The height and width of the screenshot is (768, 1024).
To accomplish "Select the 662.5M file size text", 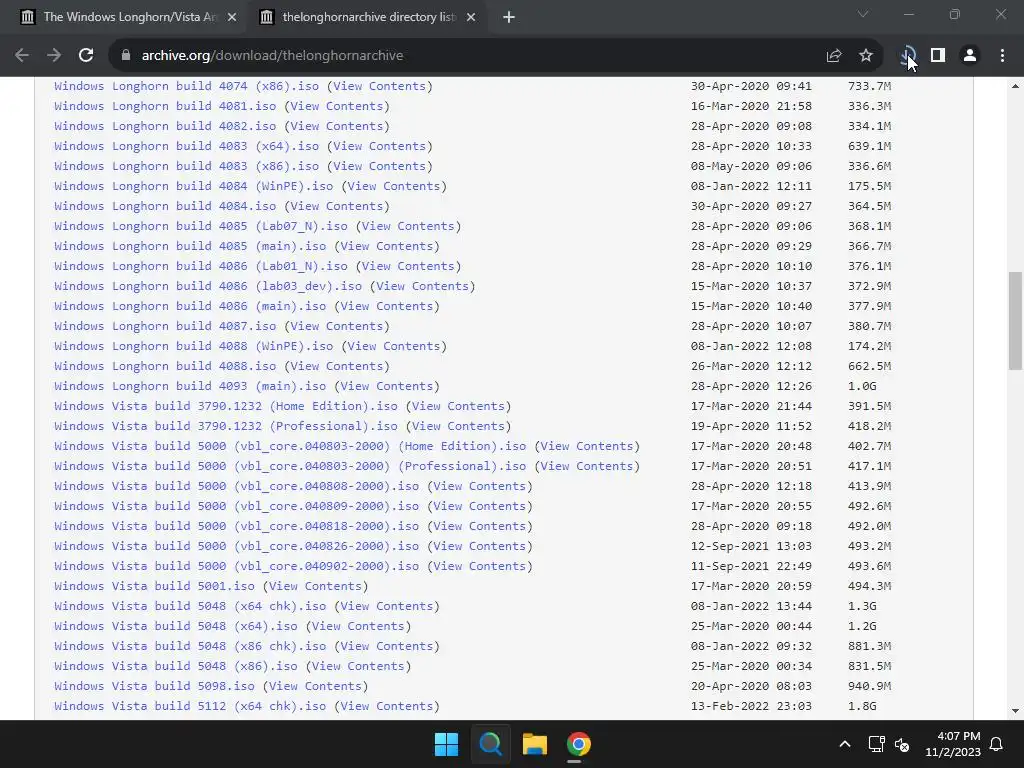I will 869,366.
